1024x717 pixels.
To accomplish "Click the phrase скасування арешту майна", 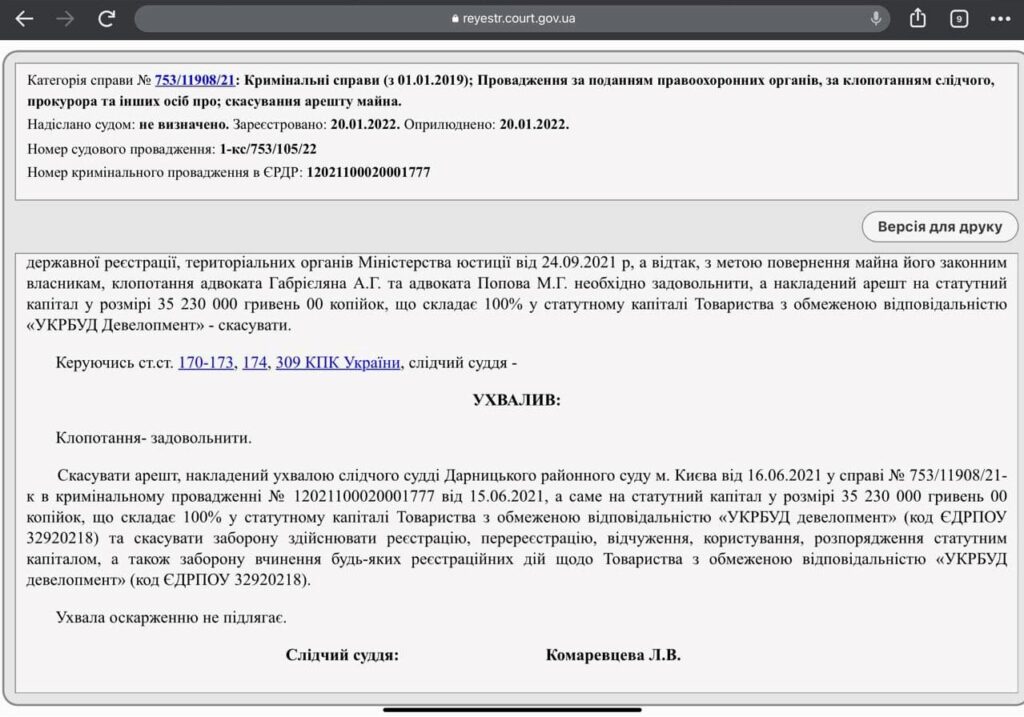I will (x=313, y=101).
